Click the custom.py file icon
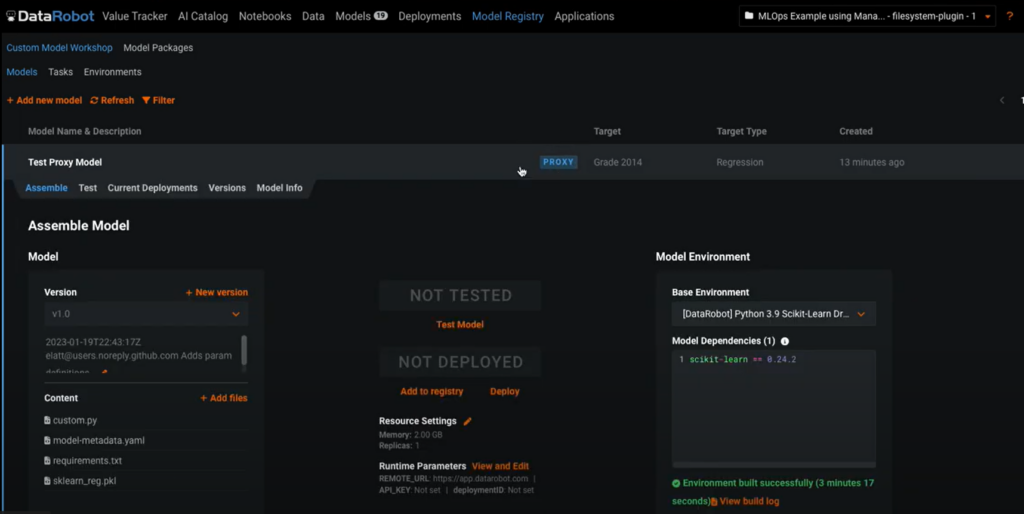 point(46,421)
